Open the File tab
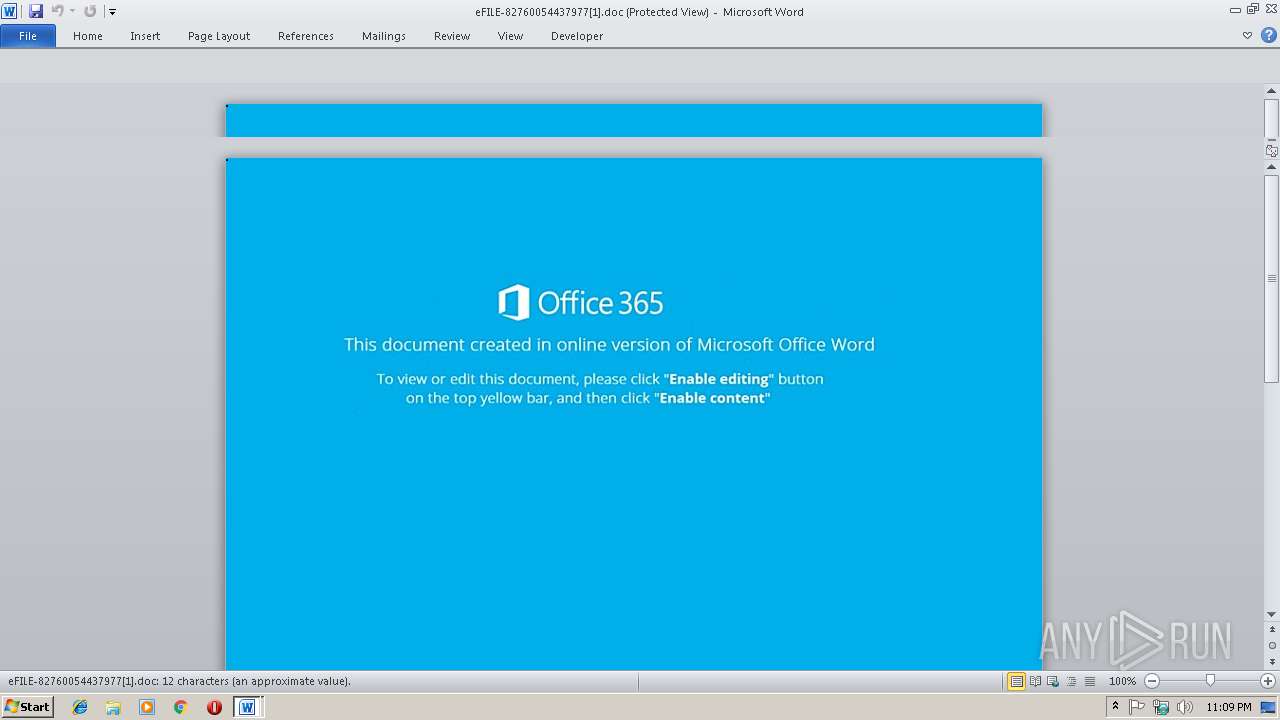This screenshot has width=1280, height=720. tap(28, 36)
